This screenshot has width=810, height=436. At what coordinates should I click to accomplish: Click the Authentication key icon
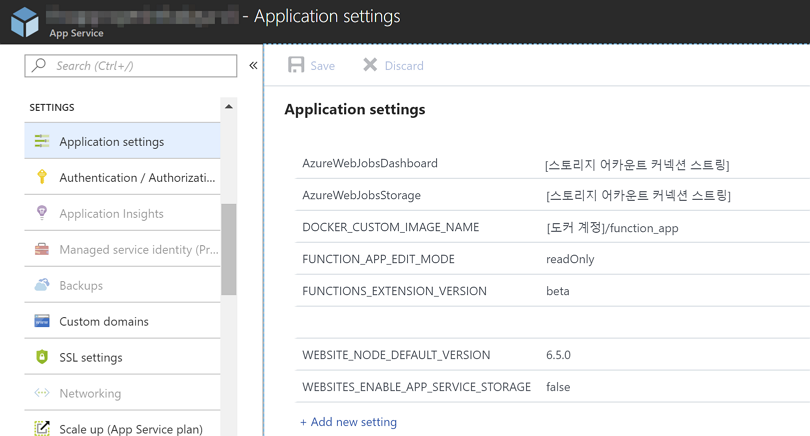(x=42, y=178)
